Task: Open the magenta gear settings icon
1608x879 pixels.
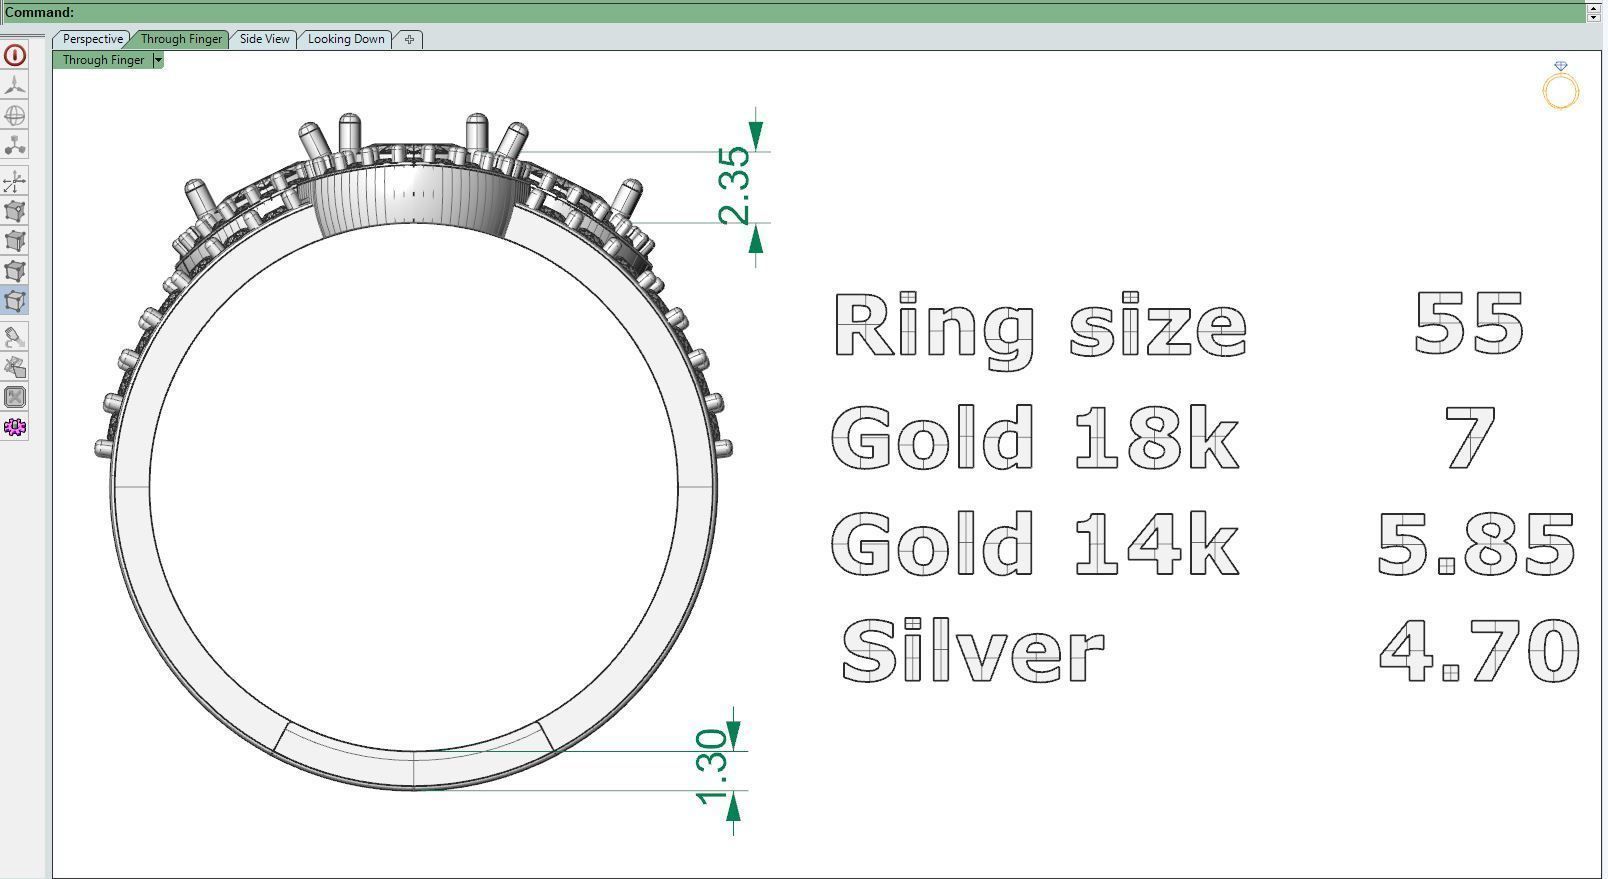Action: click(x=15, y=427)
